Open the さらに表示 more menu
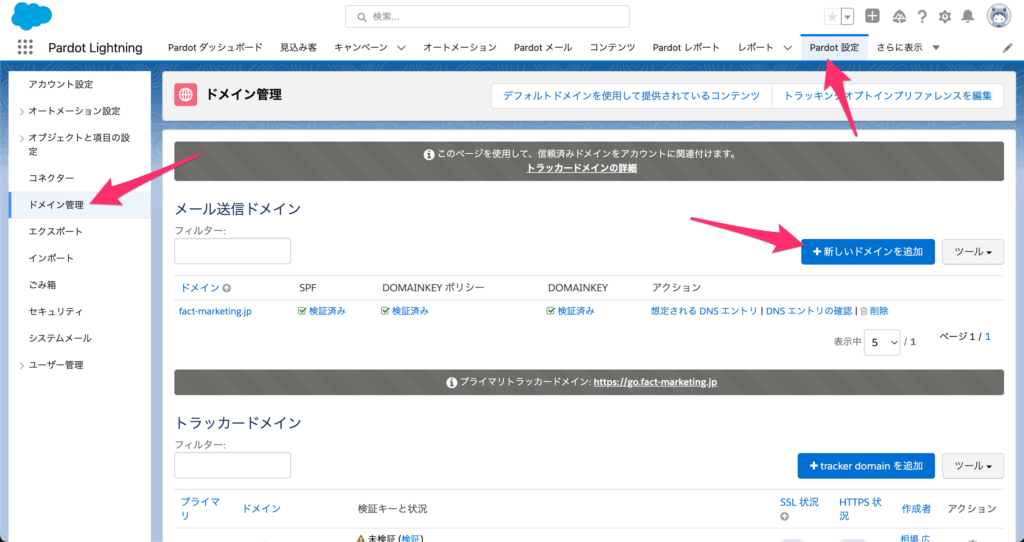This screenshot has height=542, width=1024. pos(908,47)
